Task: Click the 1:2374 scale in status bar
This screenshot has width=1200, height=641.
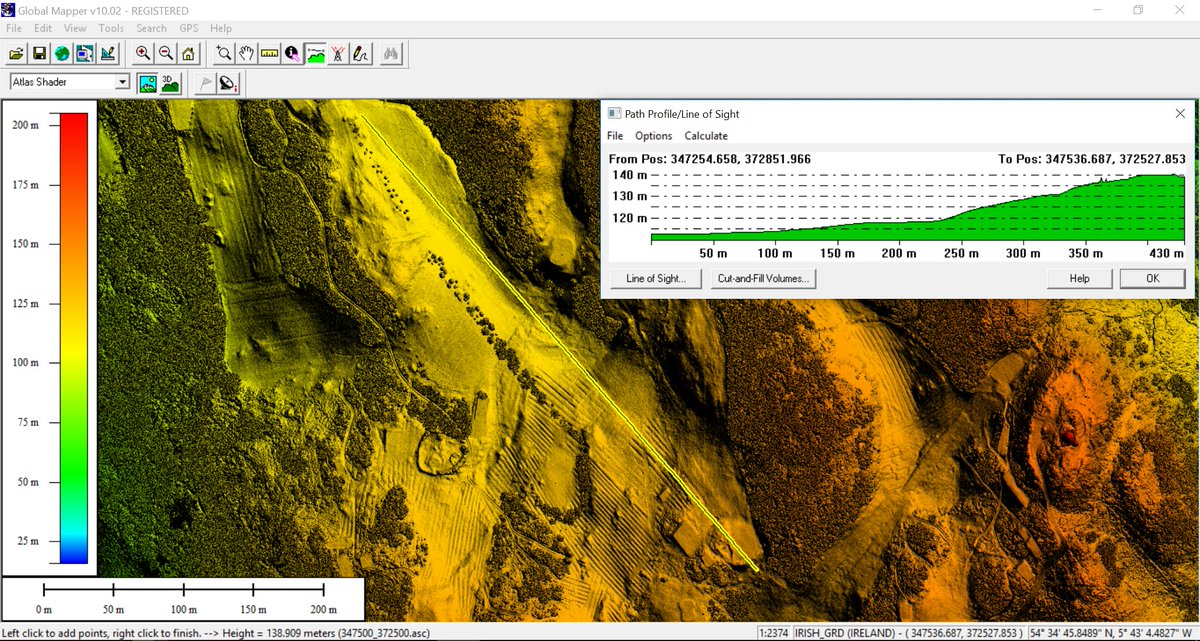Action: [x=774, y=632]
